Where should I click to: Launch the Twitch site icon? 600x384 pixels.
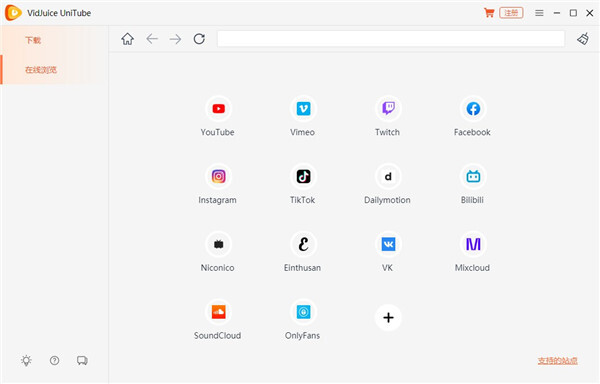pos(388,109)
